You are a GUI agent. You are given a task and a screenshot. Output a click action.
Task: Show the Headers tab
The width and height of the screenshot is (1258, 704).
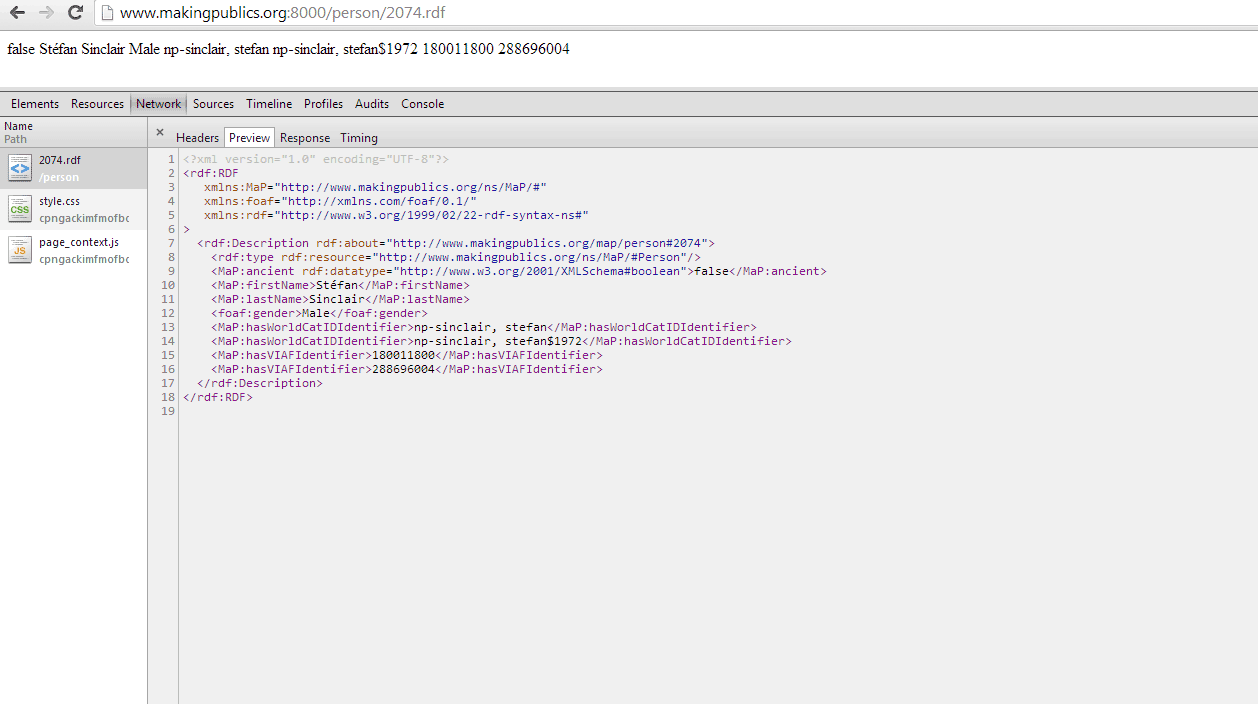tap(197, 138)
